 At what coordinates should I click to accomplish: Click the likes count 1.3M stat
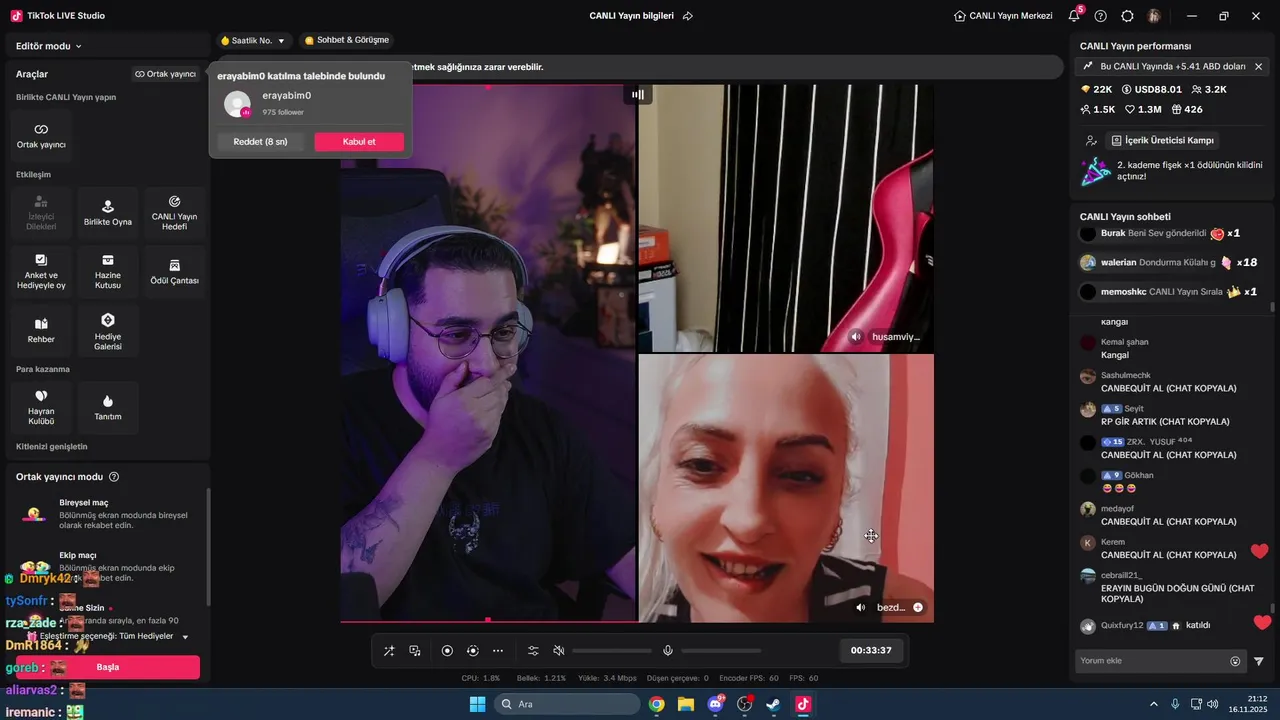click(x=1143, y=109)
